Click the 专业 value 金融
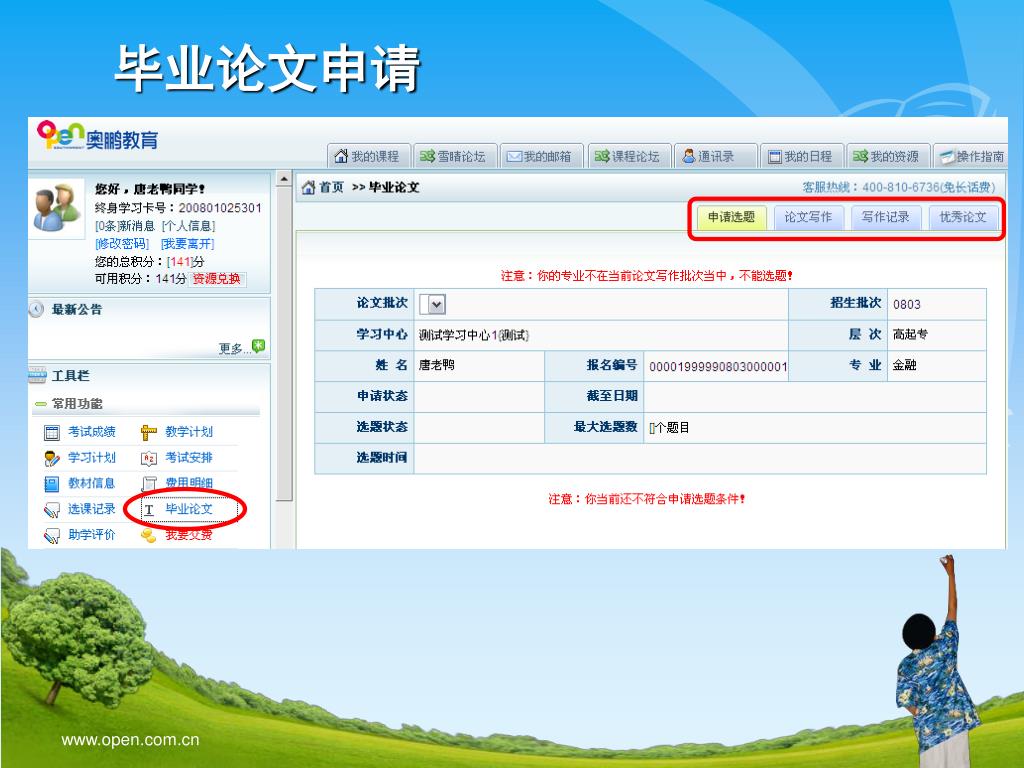The width and height of the screenshot is (1024, 768). pyautogui.click(x=904, y=365)
